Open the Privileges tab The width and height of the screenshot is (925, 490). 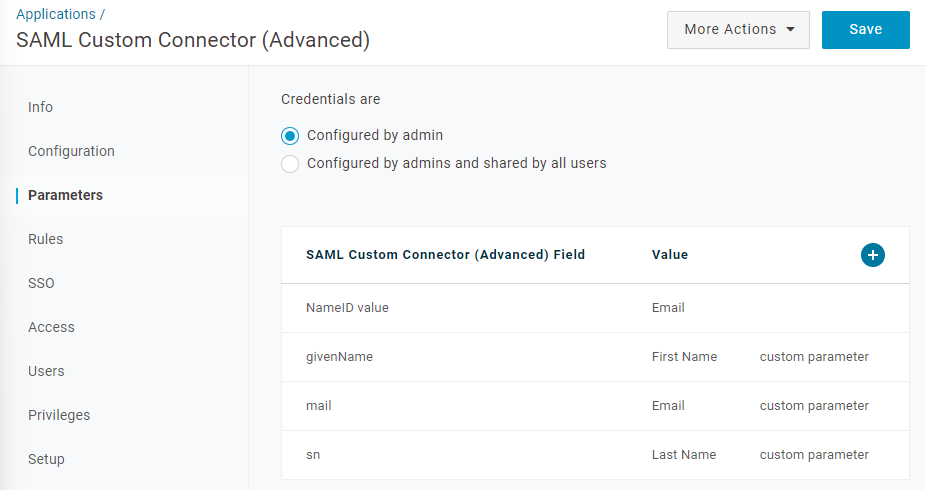[x=59, y=415]
